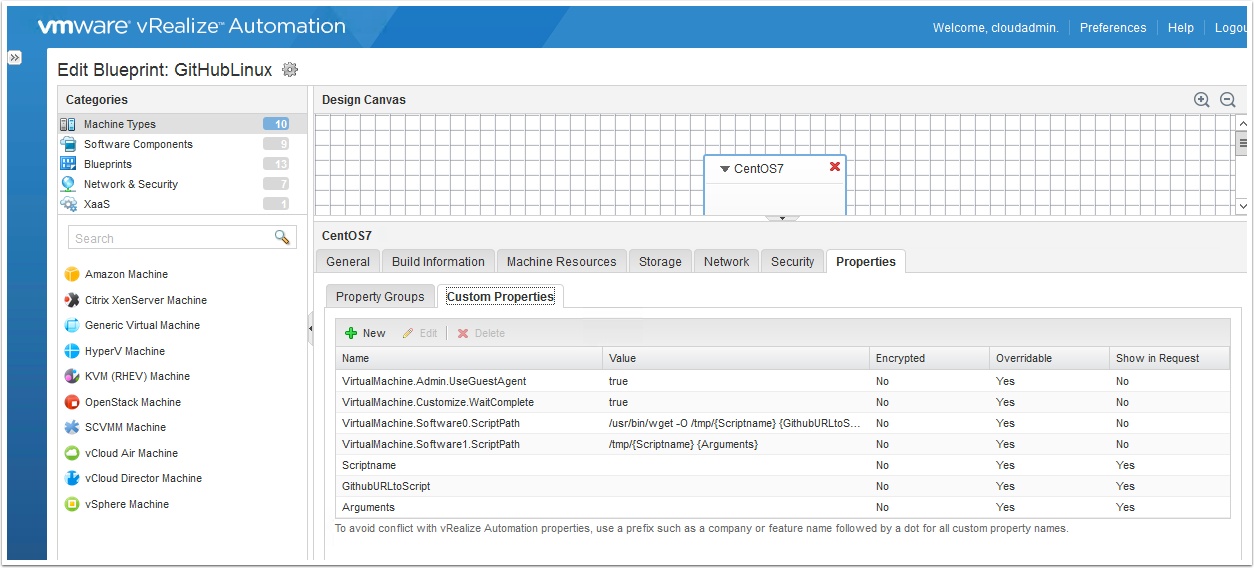The height and width of the screenshot is (568, 1254).
Task: Open blueprint settings gear icon
Action: click(290, 69)
